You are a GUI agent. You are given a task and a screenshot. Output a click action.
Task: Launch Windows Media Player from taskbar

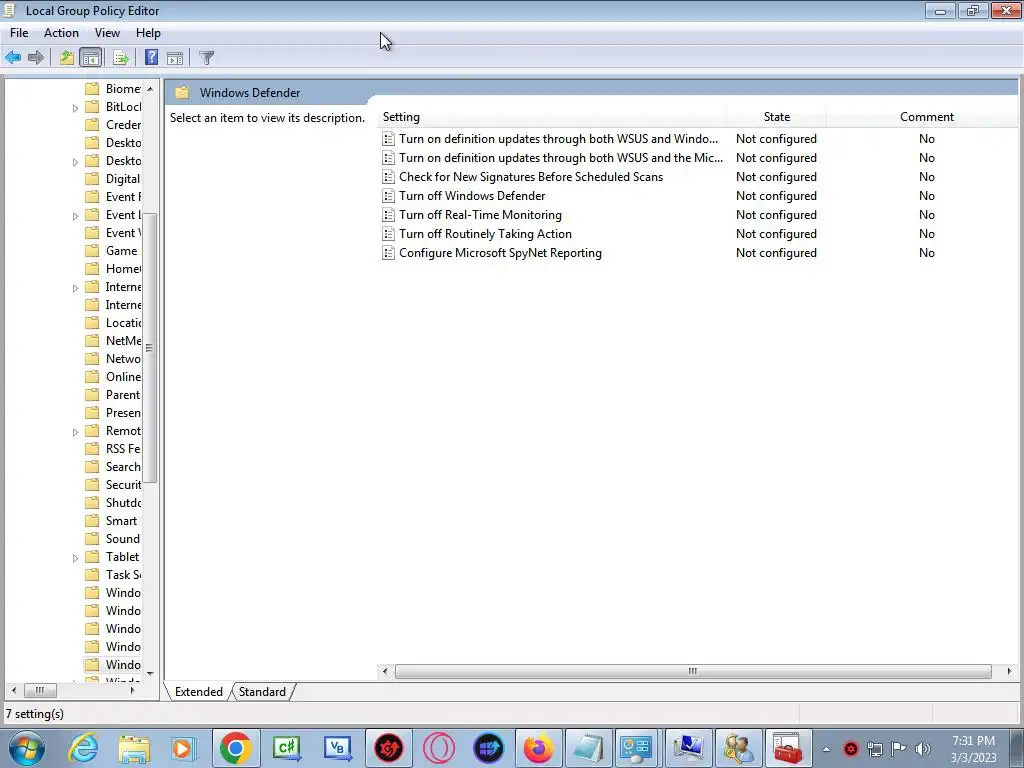click(x=184, y=748)
